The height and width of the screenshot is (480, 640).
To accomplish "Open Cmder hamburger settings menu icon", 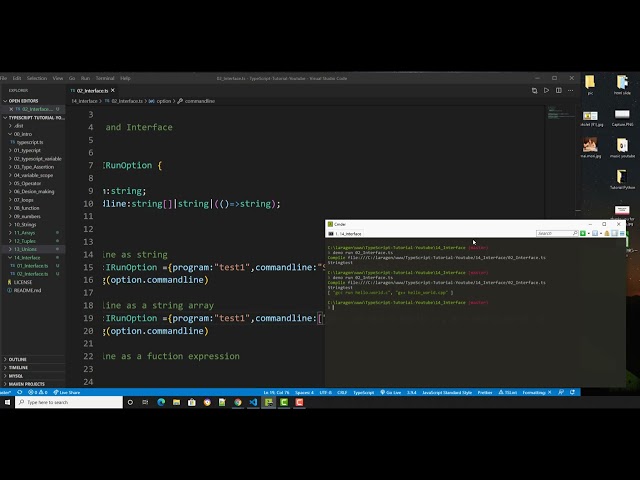I will [x=622, y=233].
